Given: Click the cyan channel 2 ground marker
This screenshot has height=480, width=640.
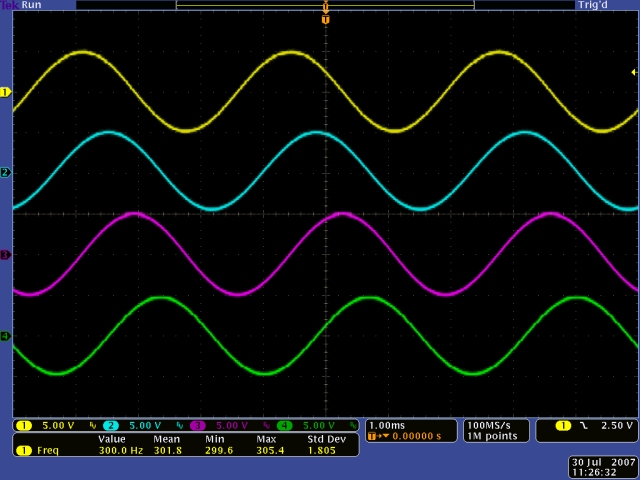Looking at the screenshot, I should [x=5, y=173].
